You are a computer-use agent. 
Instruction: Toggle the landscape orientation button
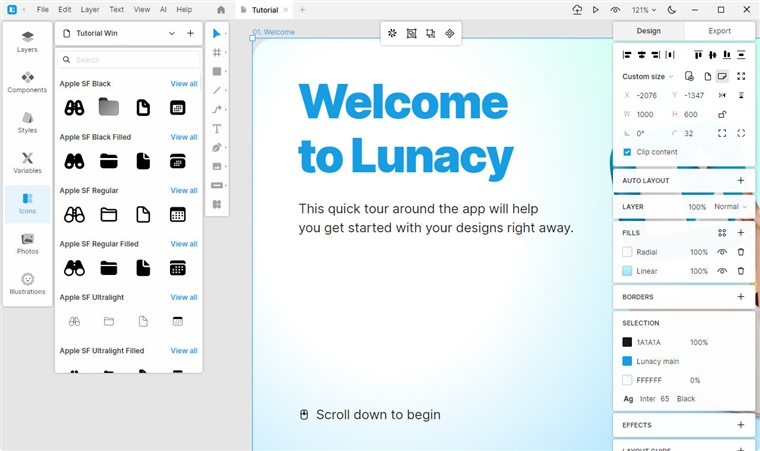[722, 76]
